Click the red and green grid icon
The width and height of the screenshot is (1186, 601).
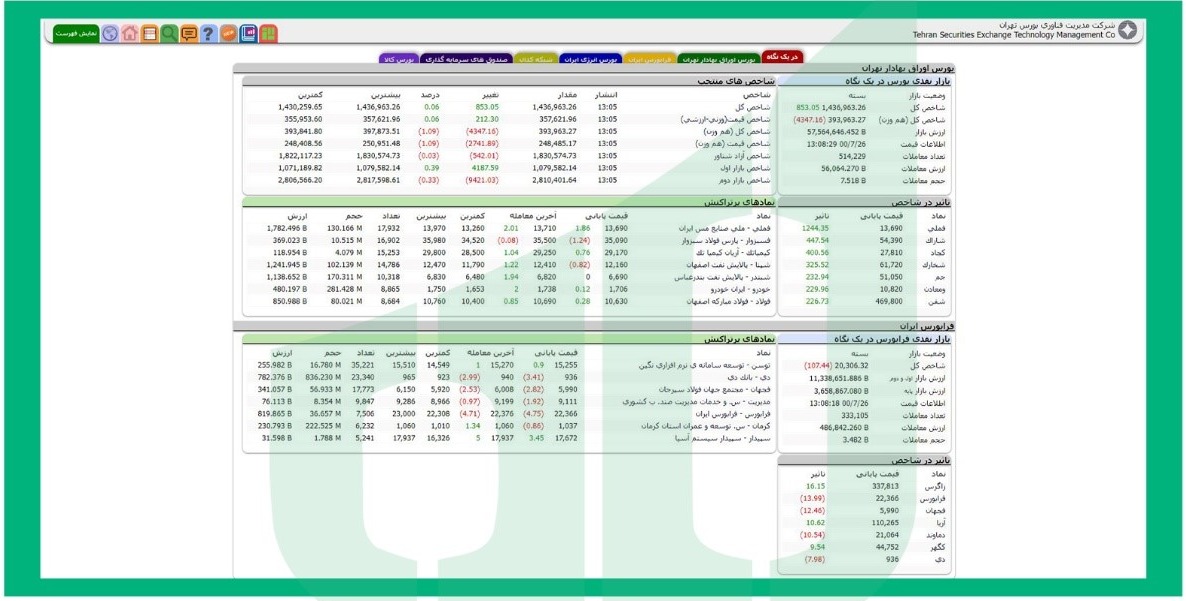tap(268, 33)
